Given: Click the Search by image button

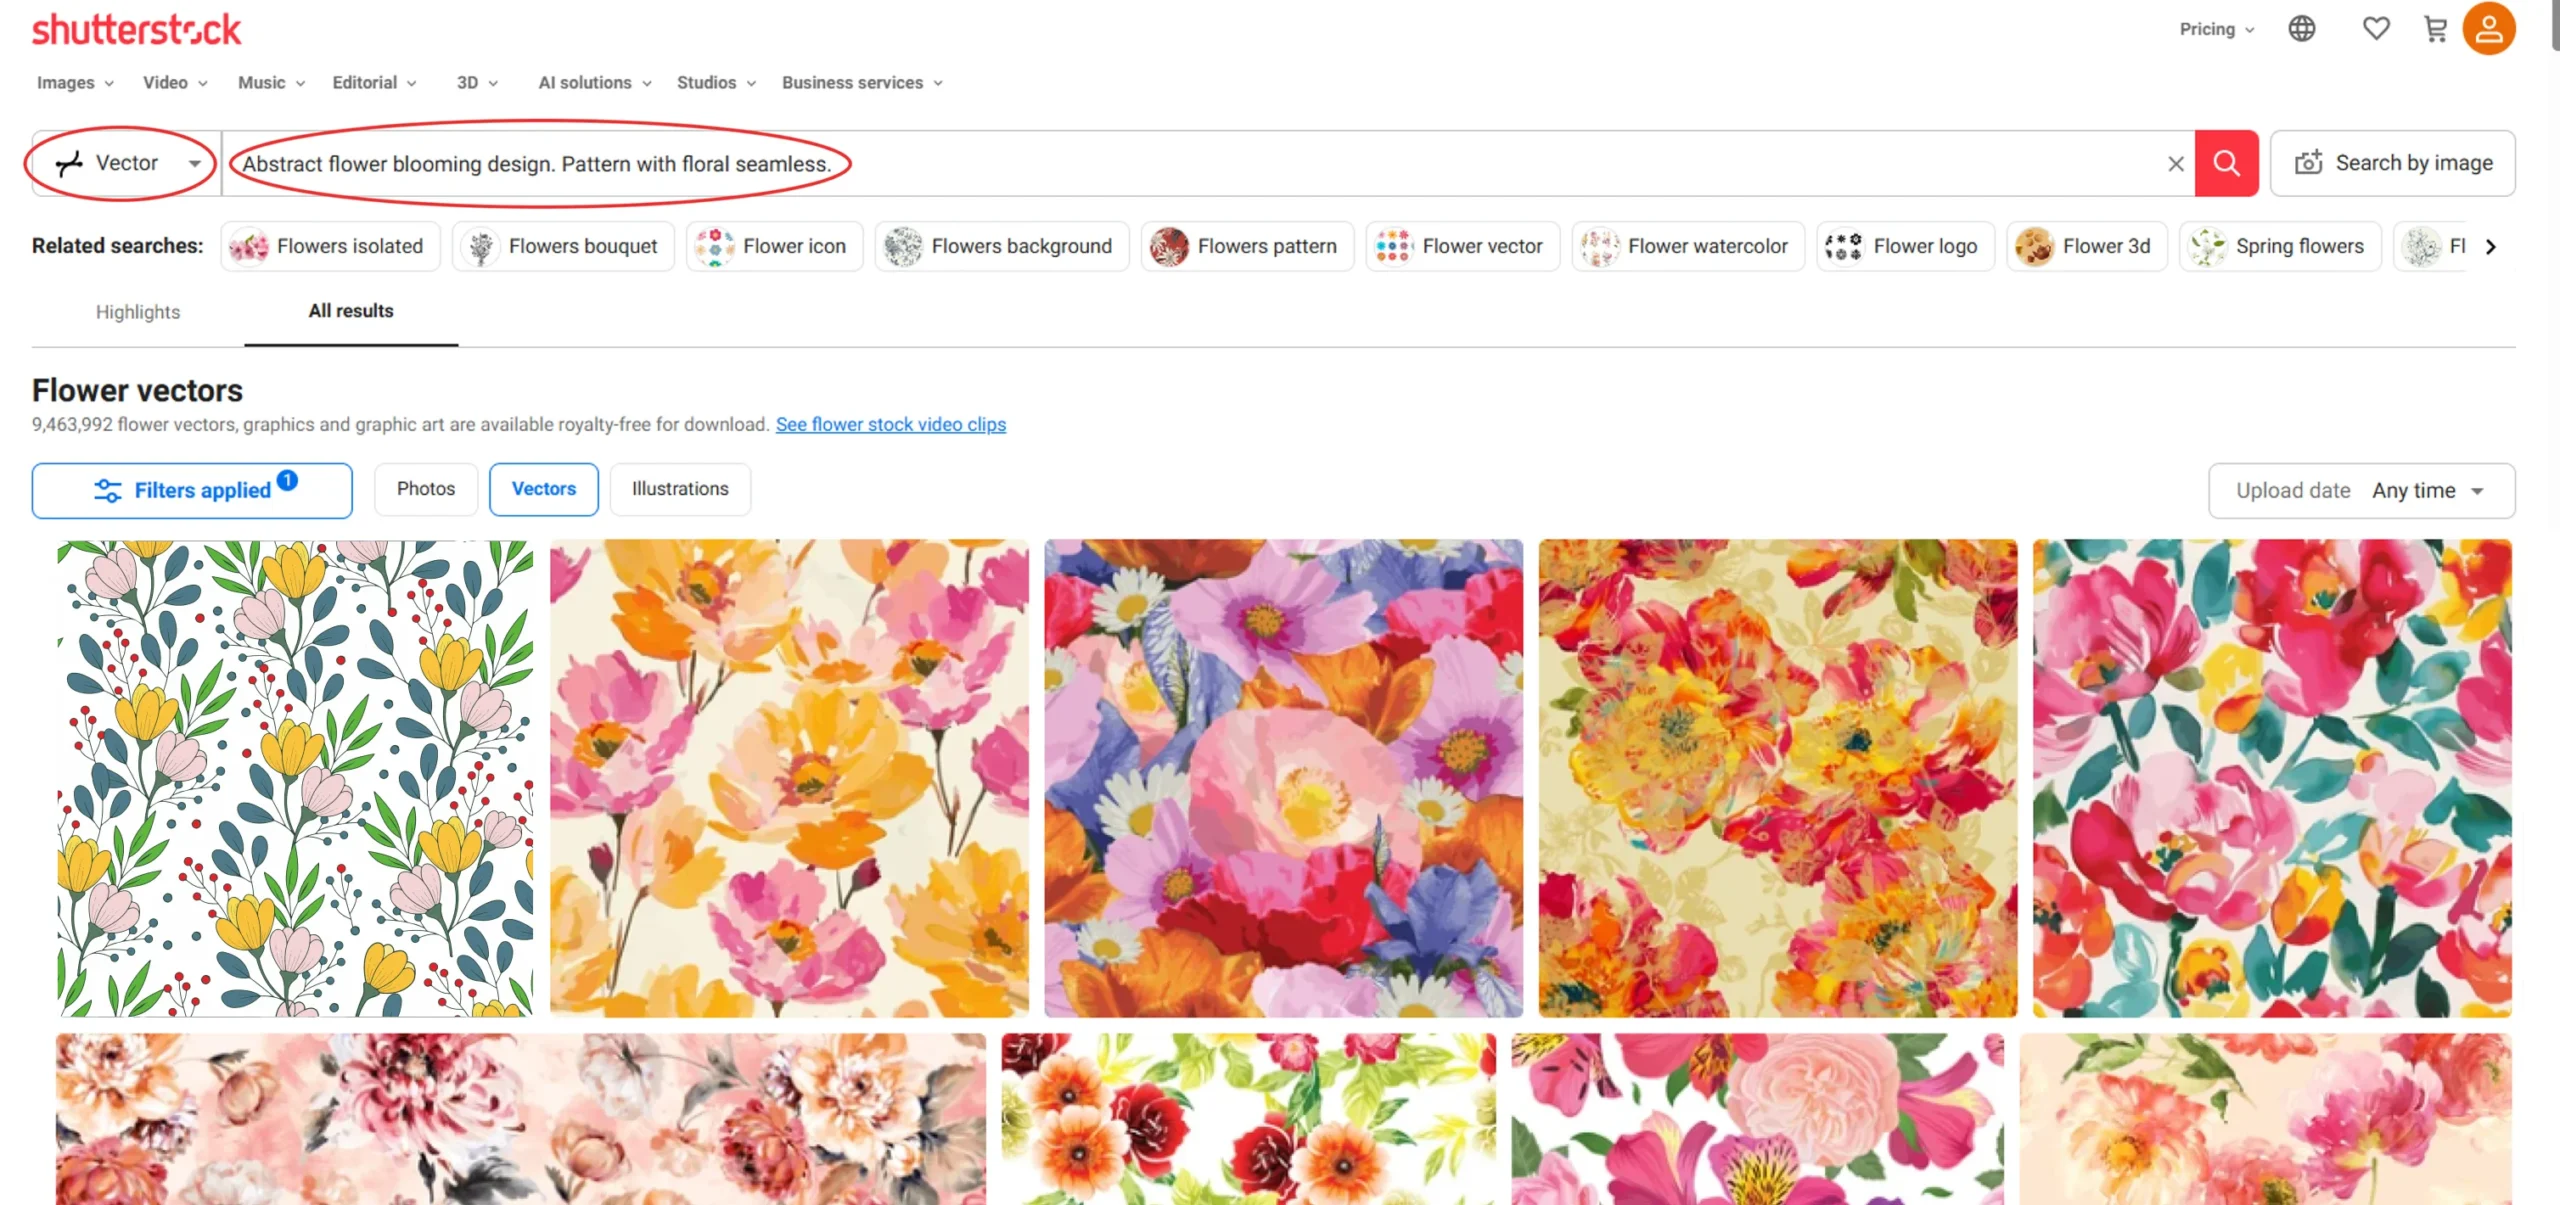Looking at the screenshot, I should [x=2392, y=163].
